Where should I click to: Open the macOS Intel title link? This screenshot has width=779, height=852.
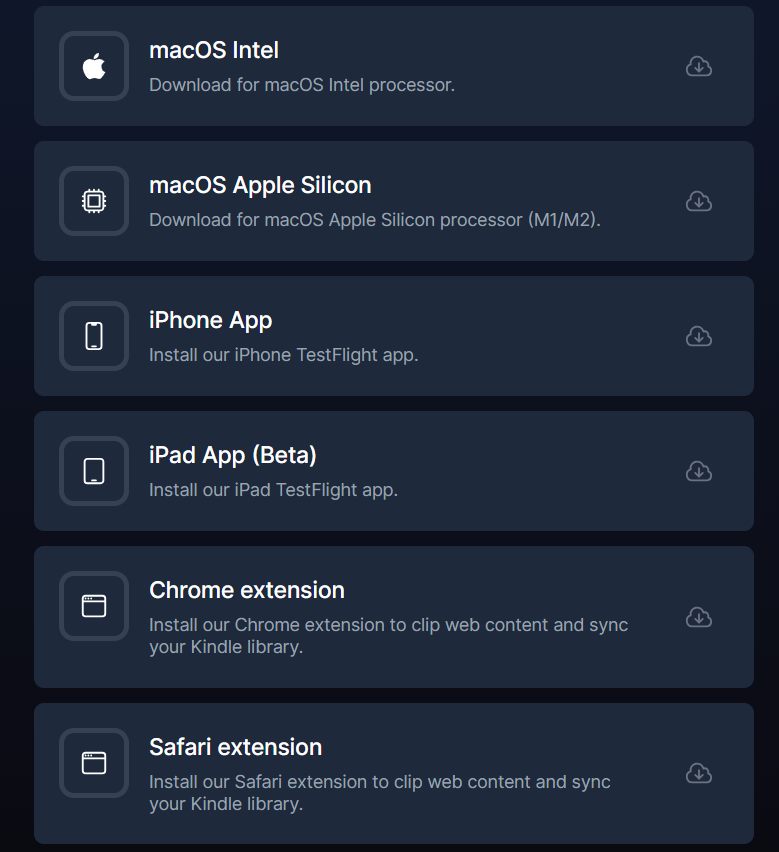click(x=214, y=50)
